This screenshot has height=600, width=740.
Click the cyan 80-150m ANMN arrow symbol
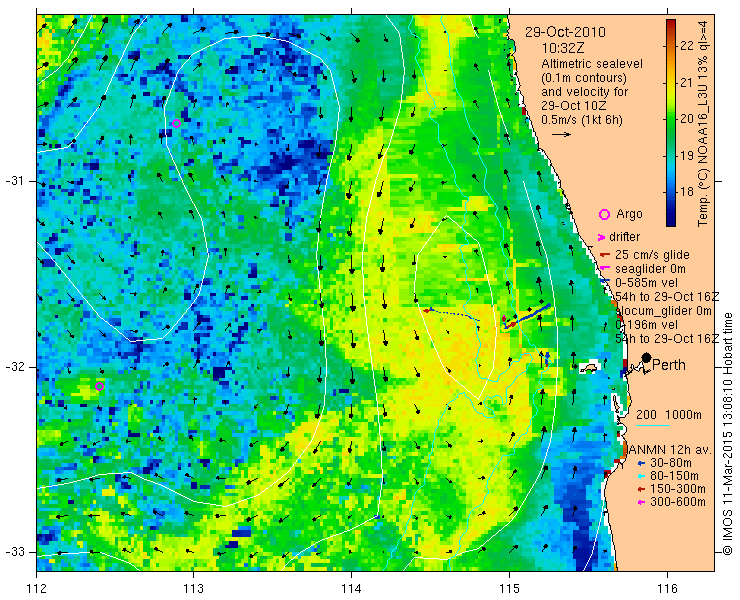pos(641,477)
